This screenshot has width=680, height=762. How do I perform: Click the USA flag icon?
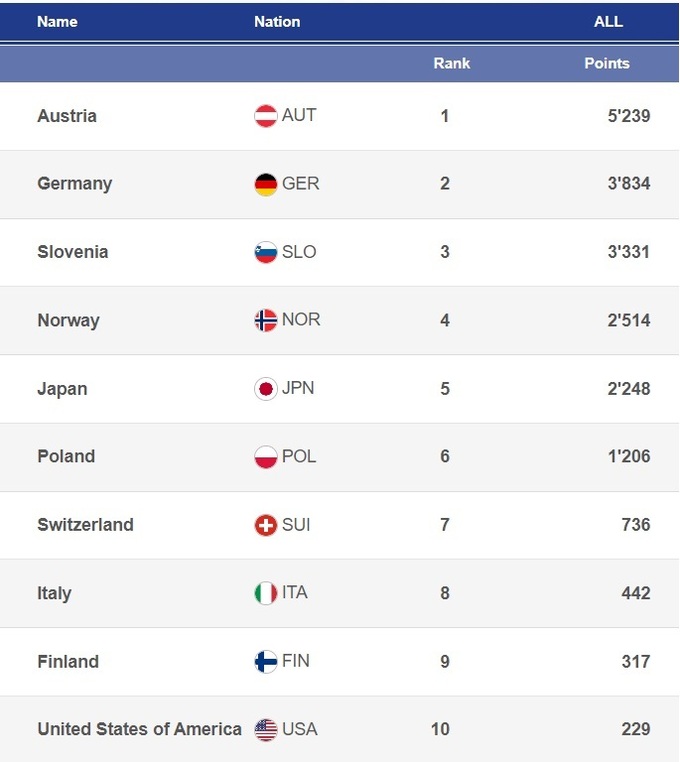tap(265, 730)
